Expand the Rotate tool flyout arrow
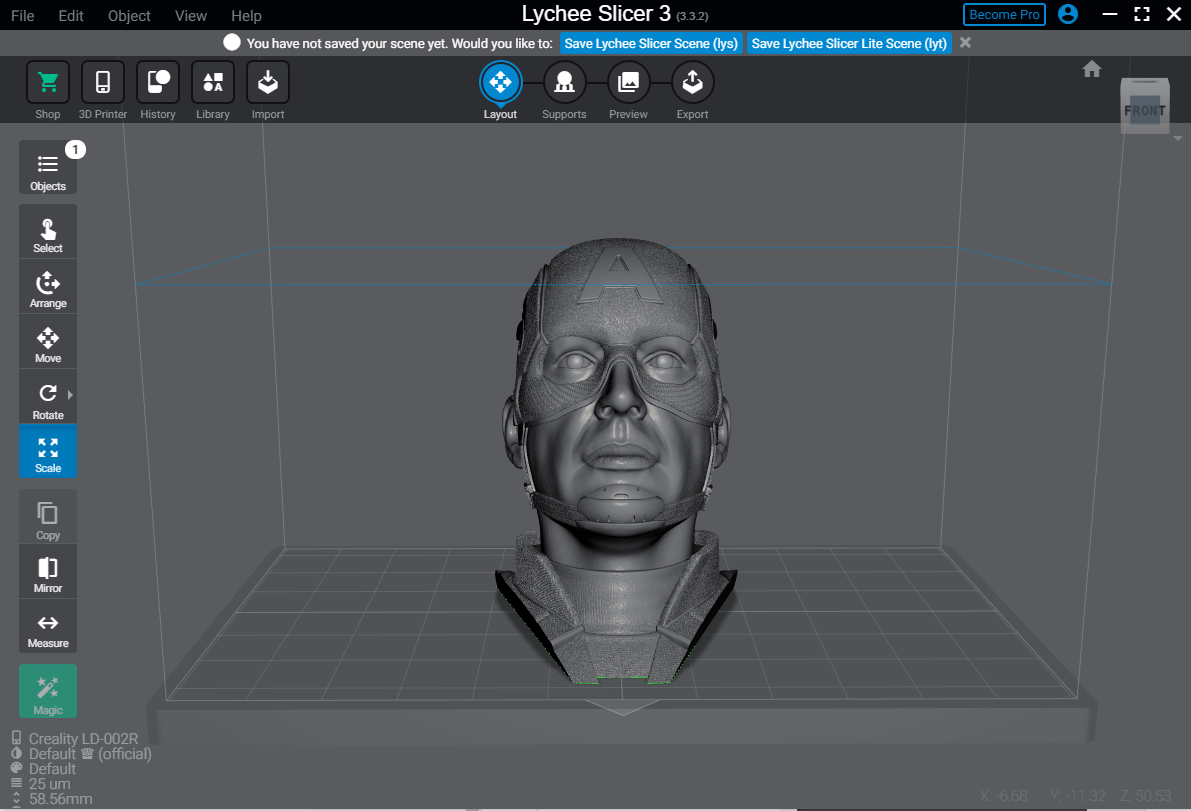 point(70,395)
